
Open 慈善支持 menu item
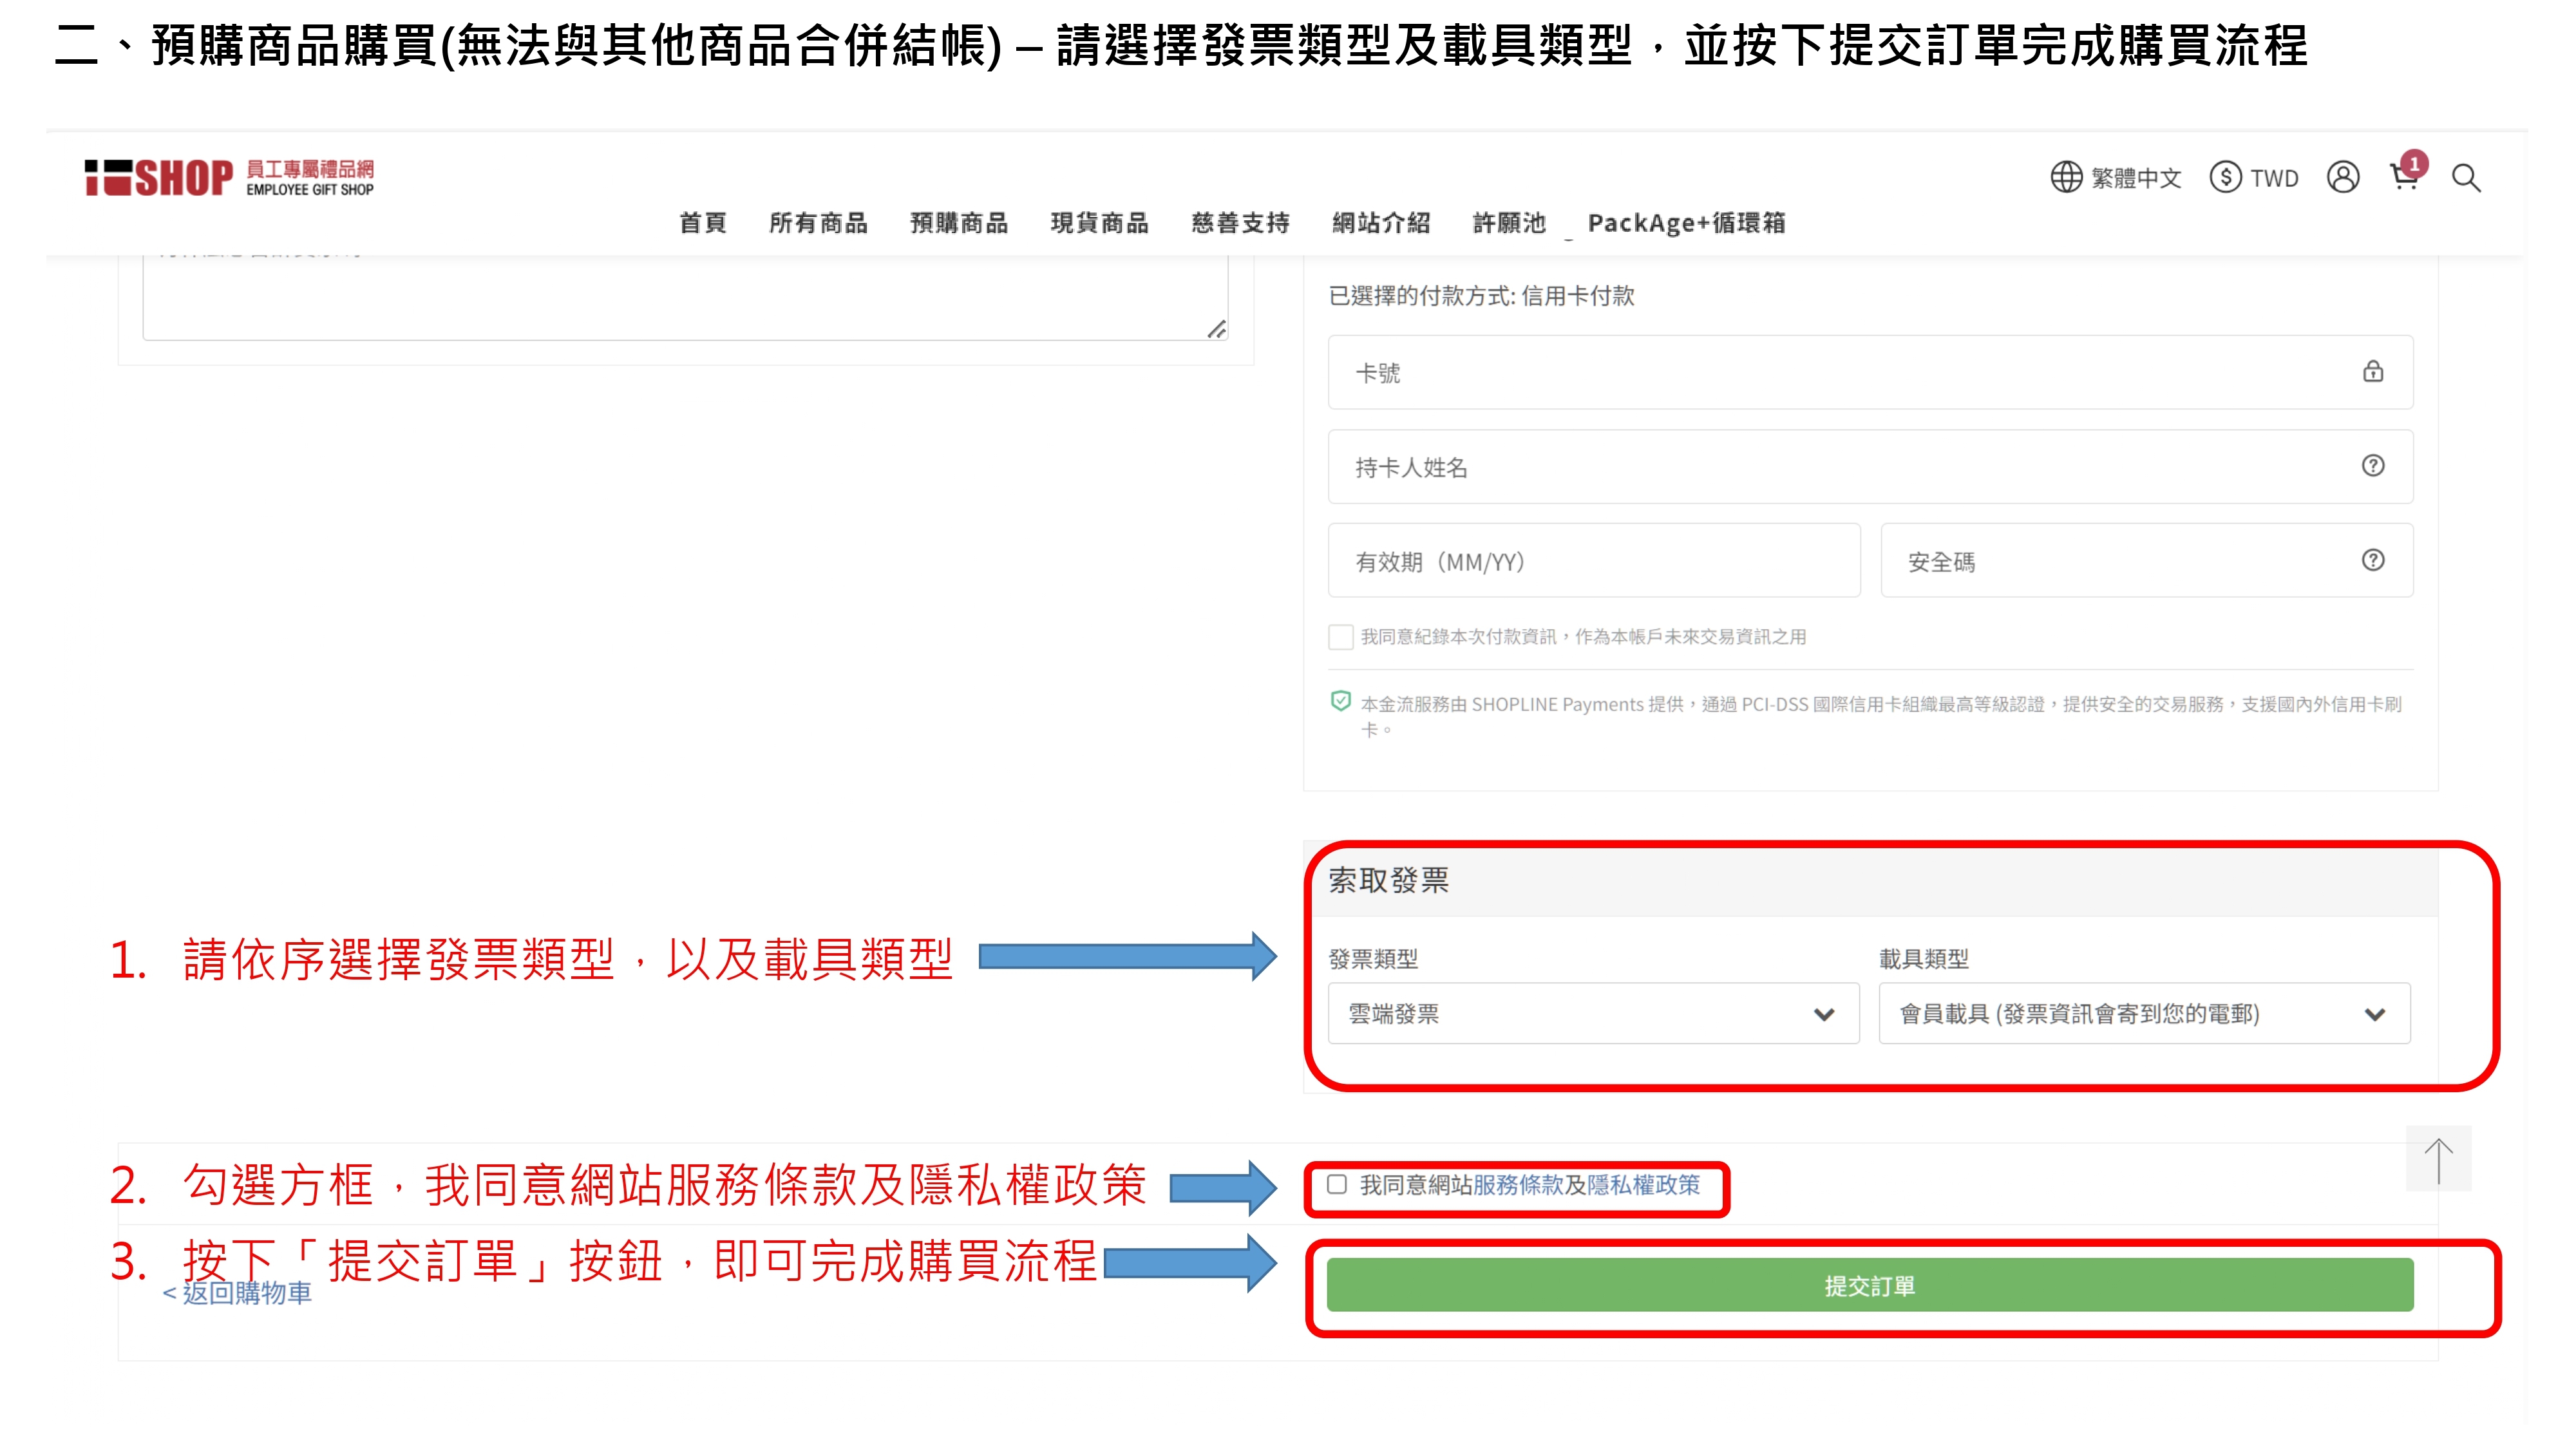coord(1241,222)
